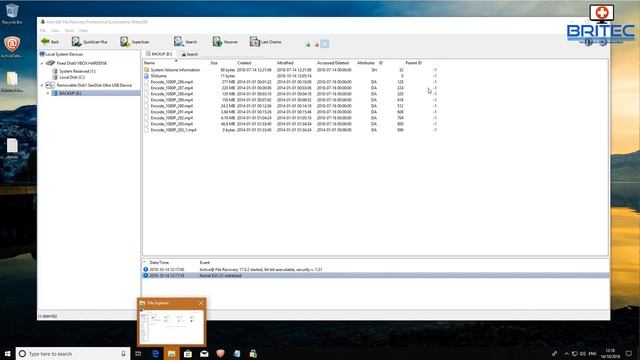The width and height of the screenshot is (640, 360).
Task: Open the File menu
Action: point(43,31)
